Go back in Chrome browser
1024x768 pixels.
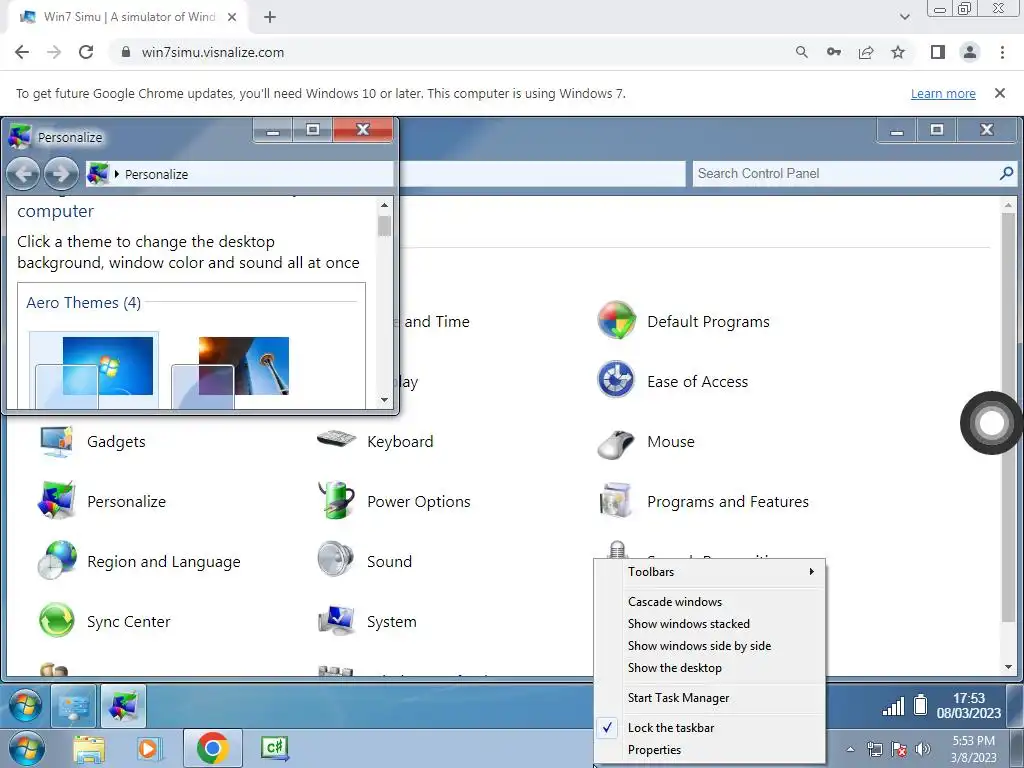tap(22, 52)
